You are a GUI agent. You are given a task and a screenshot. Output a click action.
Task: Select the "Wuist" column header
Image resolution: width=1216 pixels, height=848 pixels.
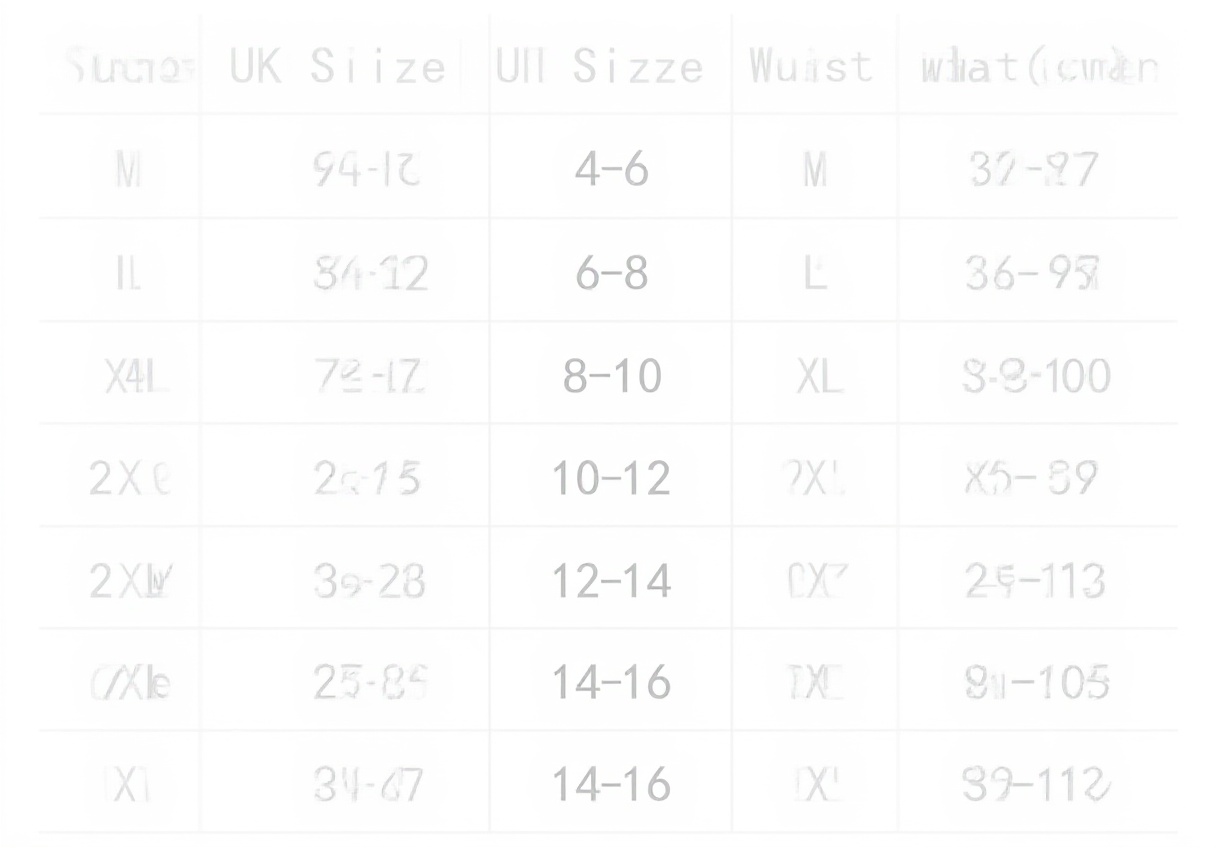pyautogui.click(x=811, y=67)
